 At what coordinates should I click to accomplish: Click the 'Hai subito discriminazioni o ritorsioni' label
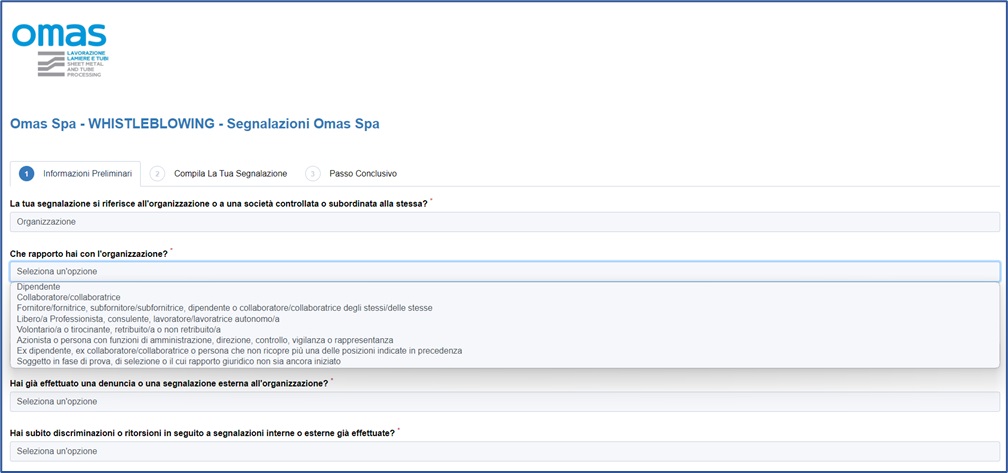(x=202, y=433)
